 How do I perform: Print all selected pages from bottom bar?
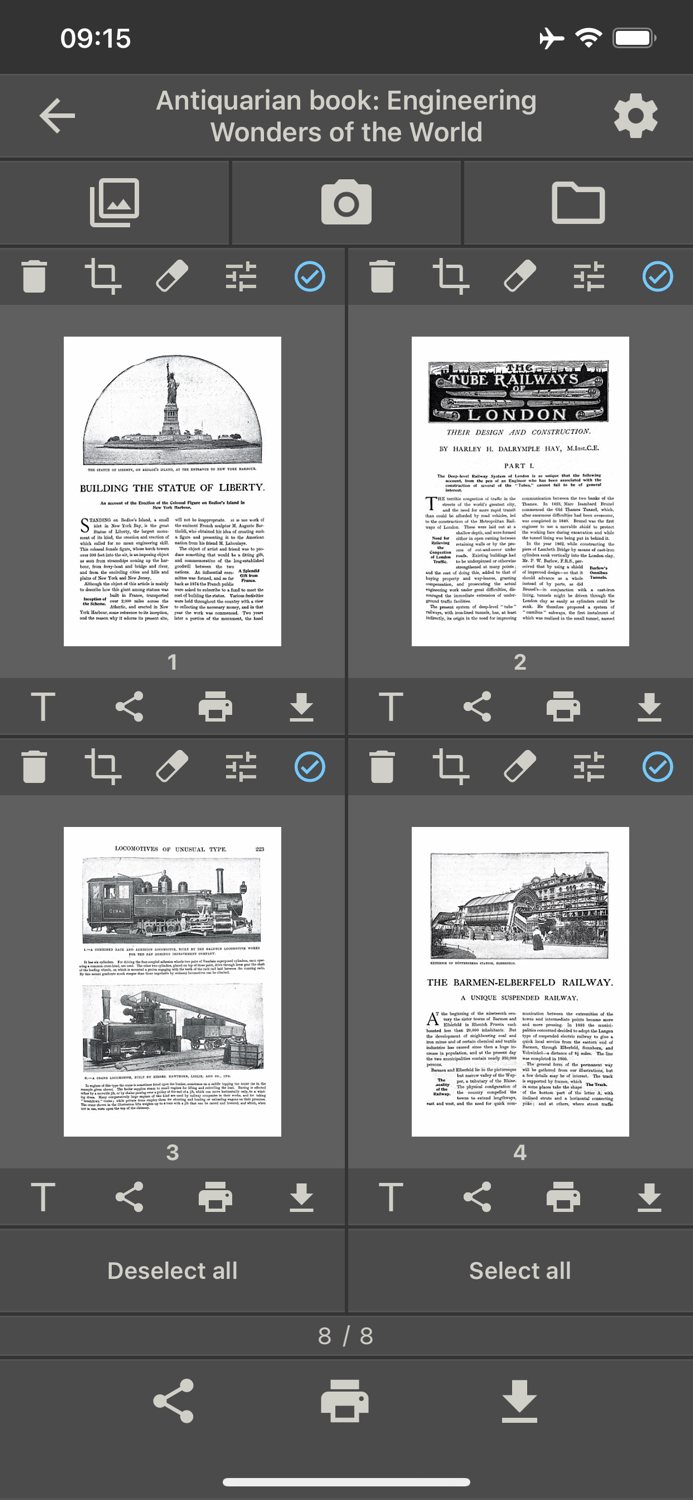click(345, 1401)
